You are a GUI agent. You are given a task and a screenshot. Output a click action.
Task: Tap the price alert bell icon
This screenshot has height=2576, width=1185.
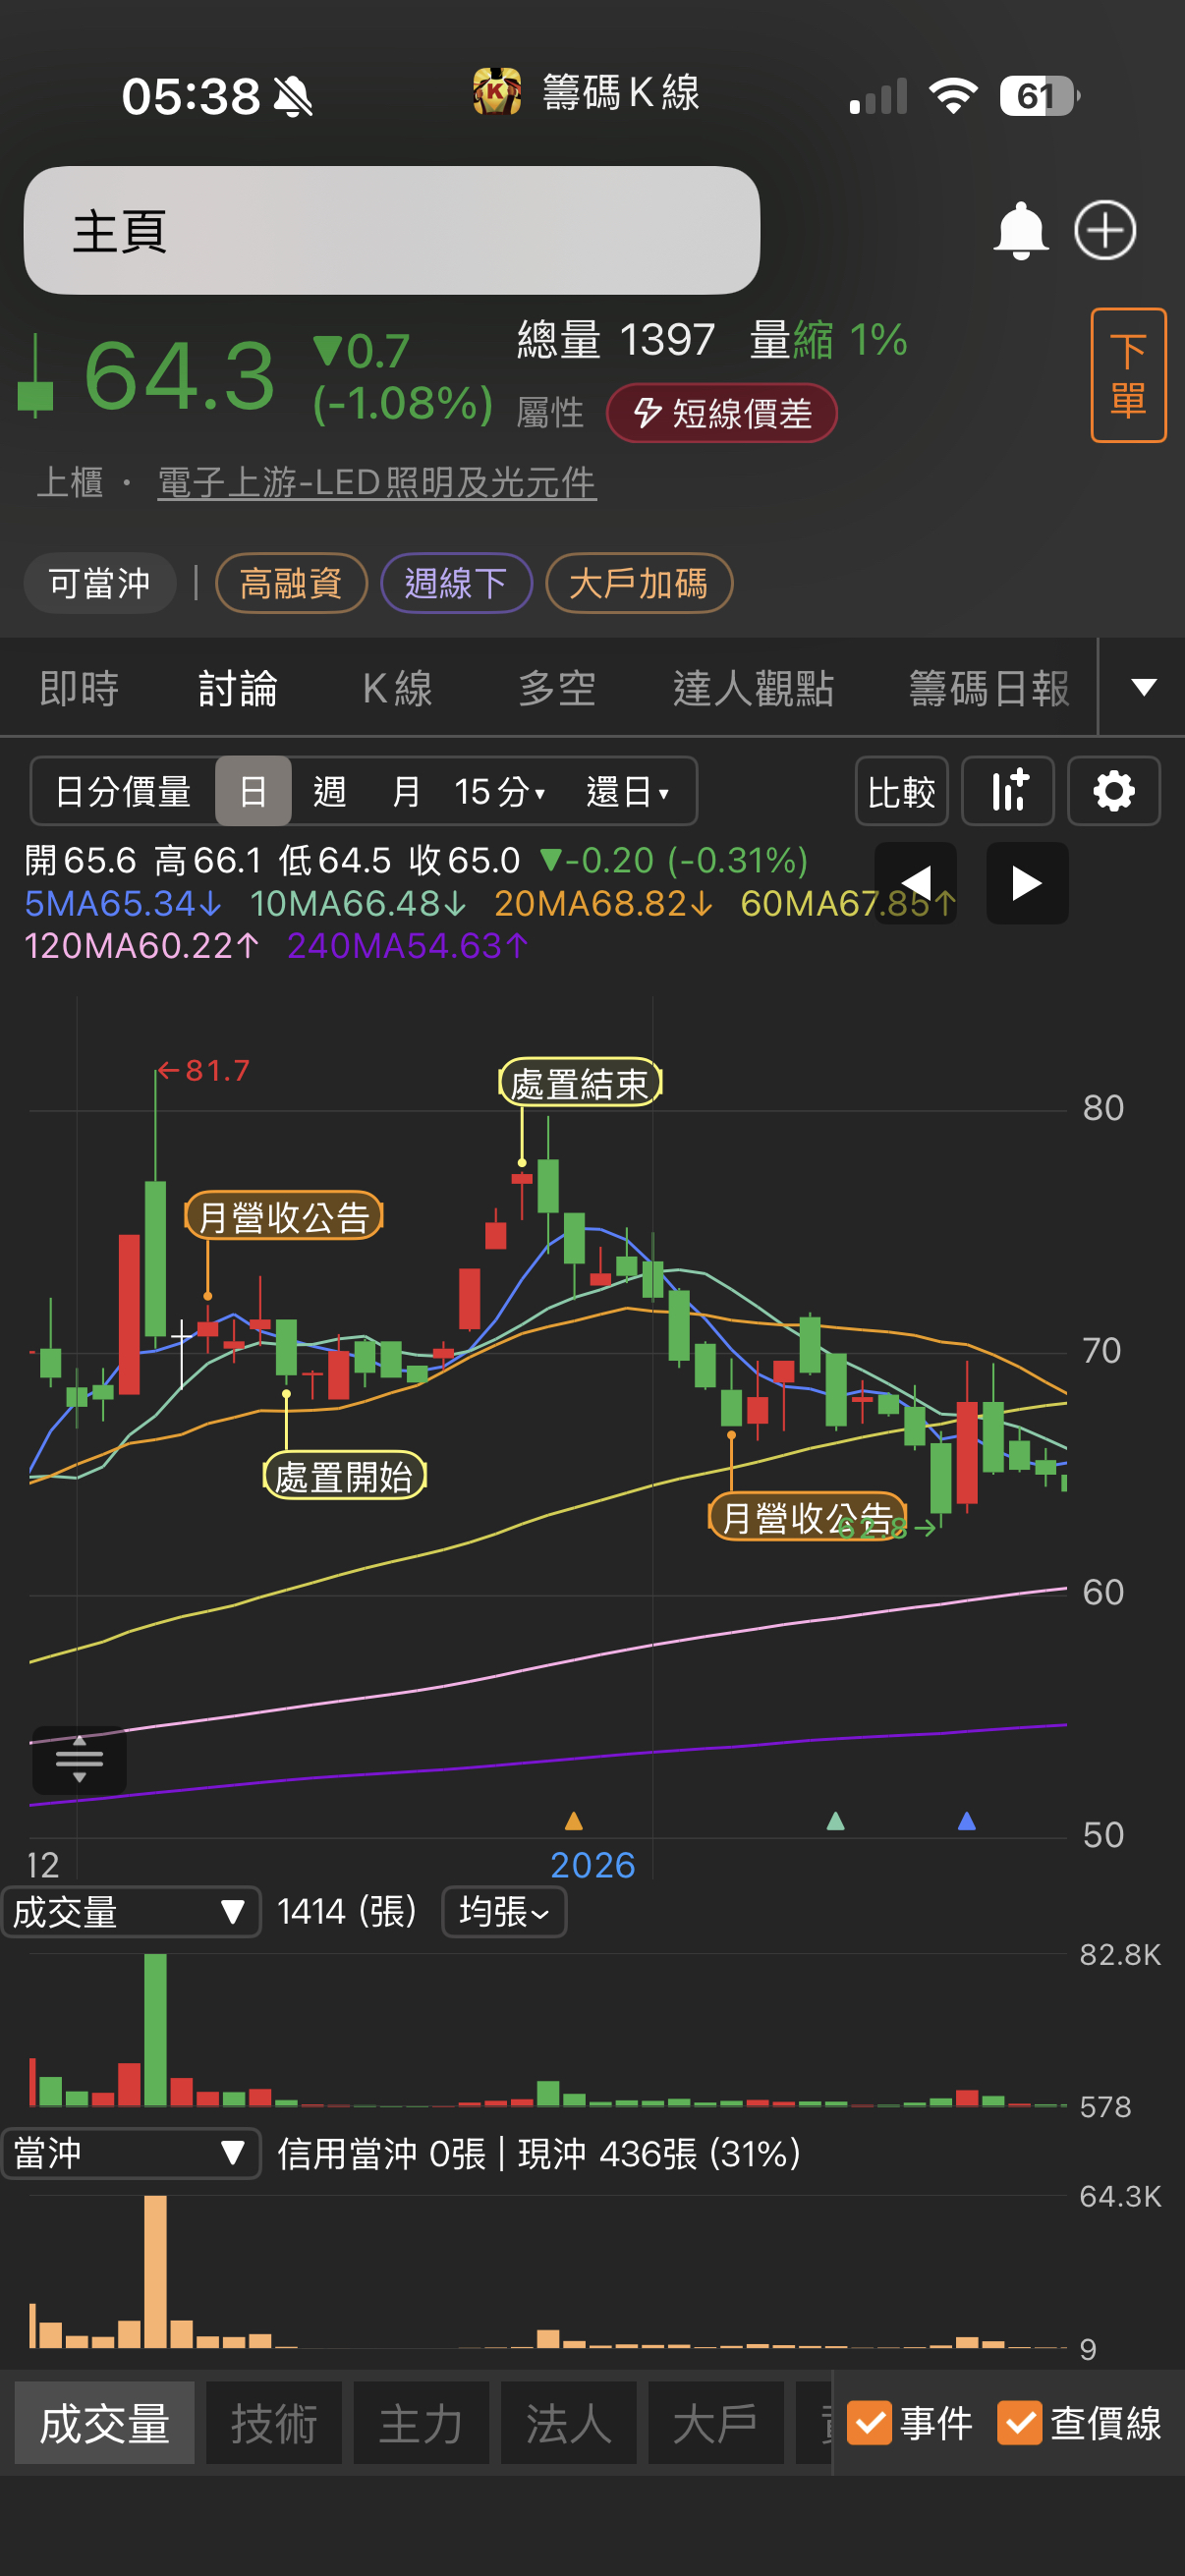[x=1020, y=231]
